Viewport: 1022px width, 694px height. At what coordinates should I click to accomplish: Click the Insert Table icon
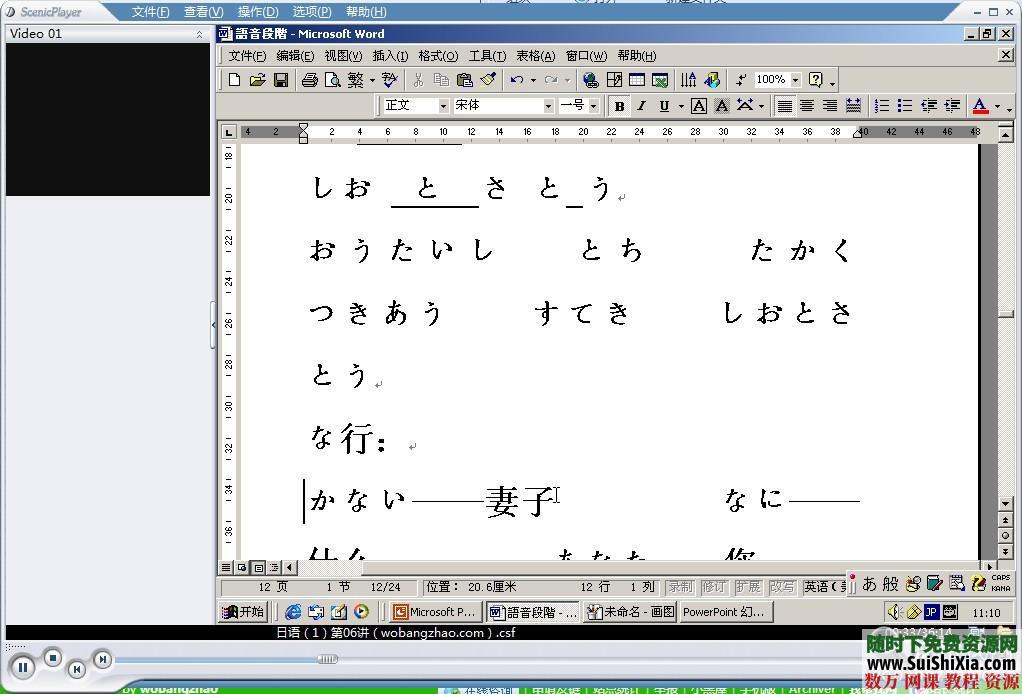pyautogui.click(x=636, y=80)
